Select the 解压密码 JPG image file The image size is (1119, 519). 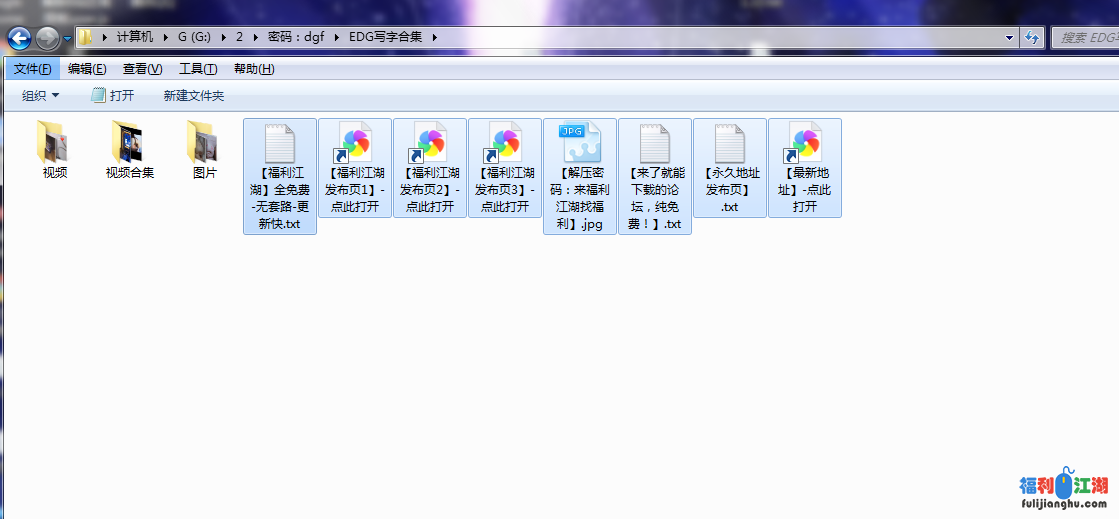pos(580,146)
